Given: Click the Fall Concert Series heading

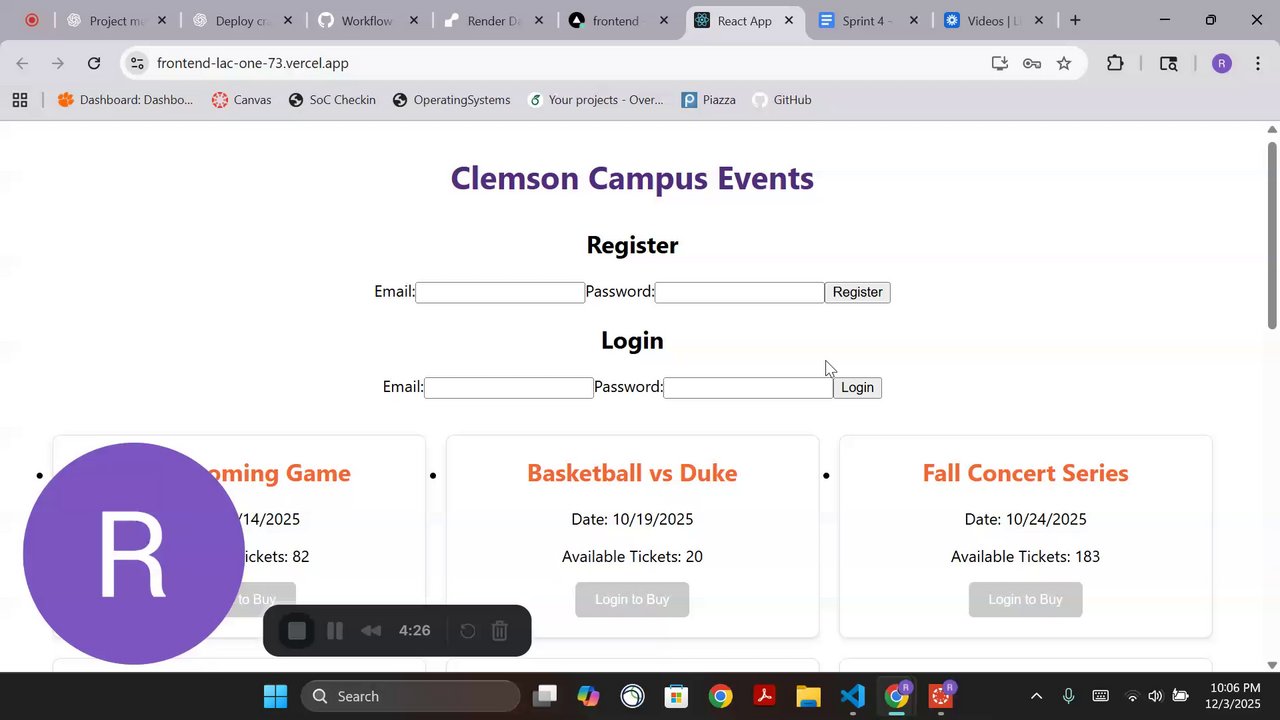Looking at the screenshot, I should pyautogui.click(x=1025, y=473).
